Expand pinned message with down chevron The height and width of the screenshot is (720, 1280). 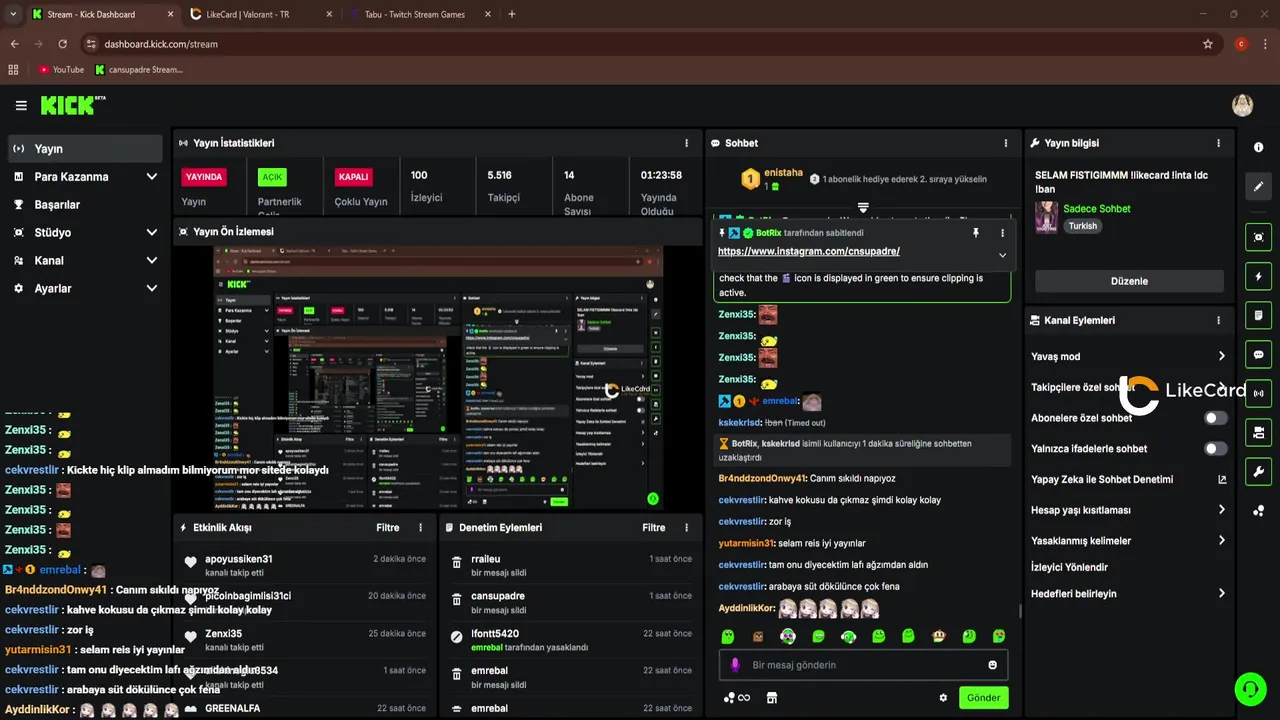pos(1002,255)
